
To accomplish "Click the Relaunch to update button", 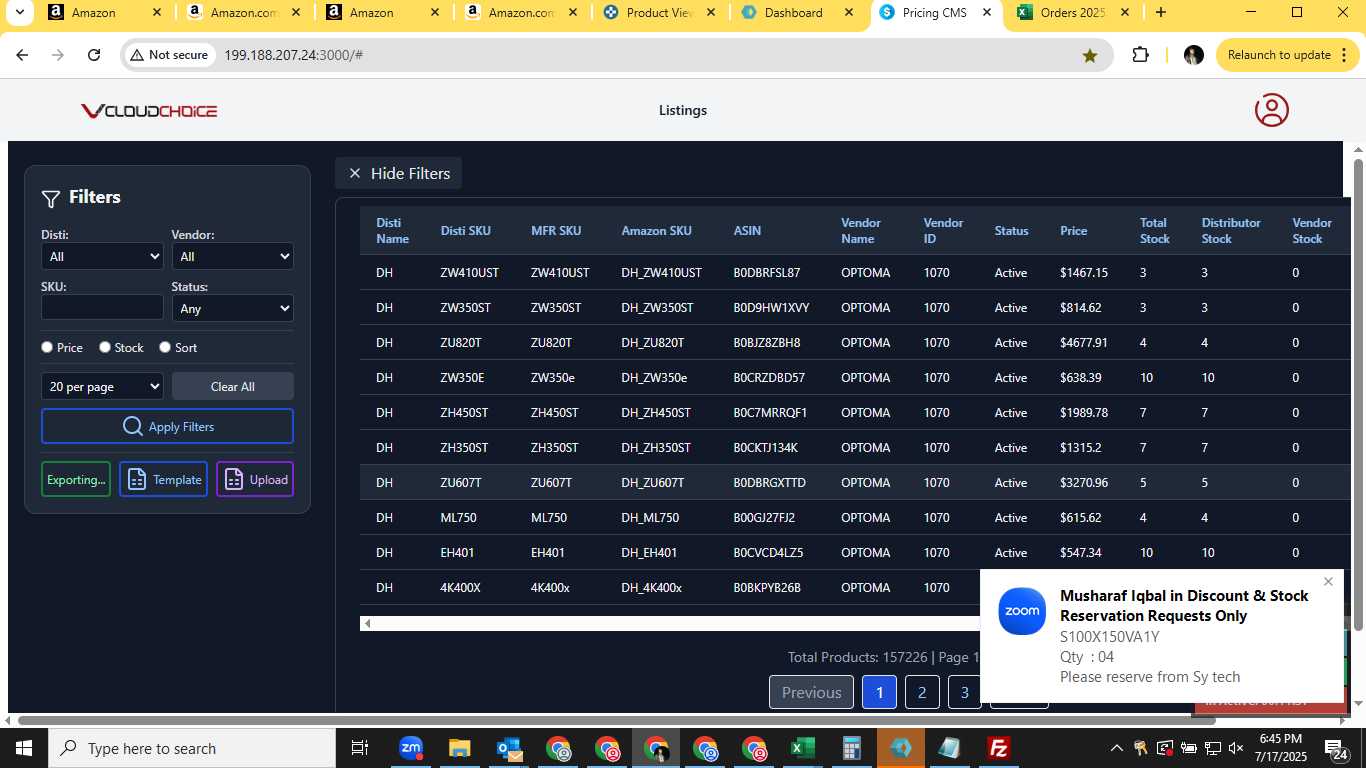I will pos(1288,55).
